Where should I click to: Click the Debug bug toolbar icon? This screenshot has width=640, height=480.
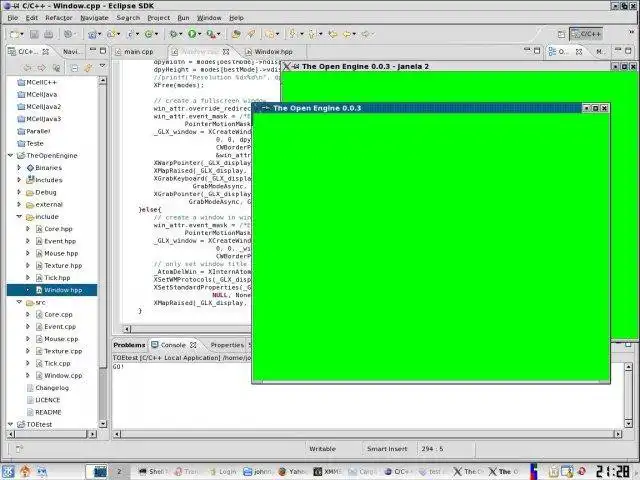pyautogui.click(x=173, y=34)
